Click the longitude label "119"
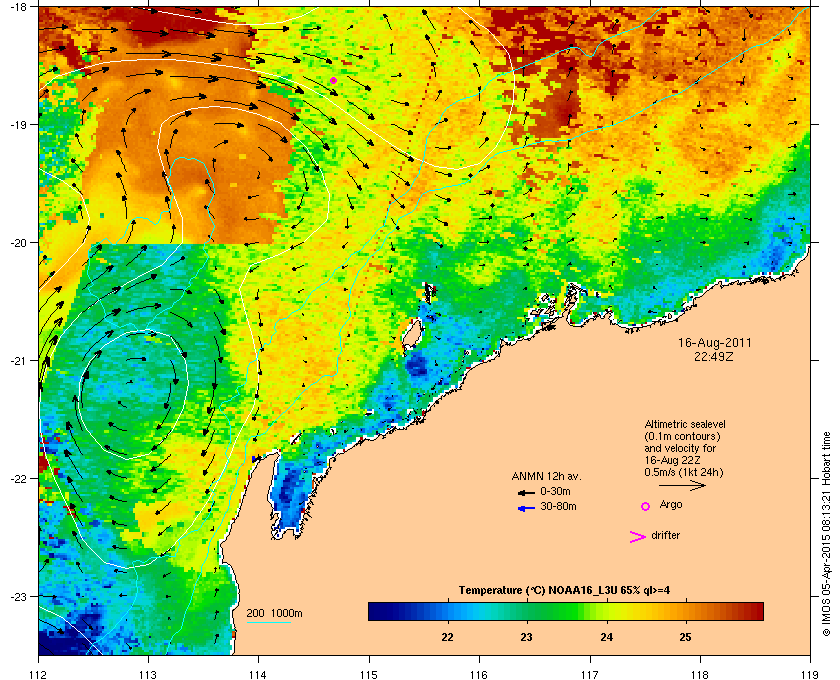 [x=810, y=674]
